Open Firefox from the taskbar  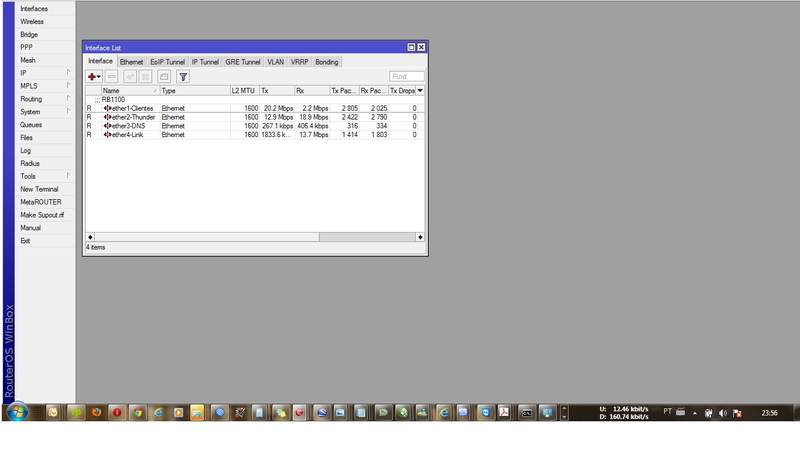[x=96, y=412]
